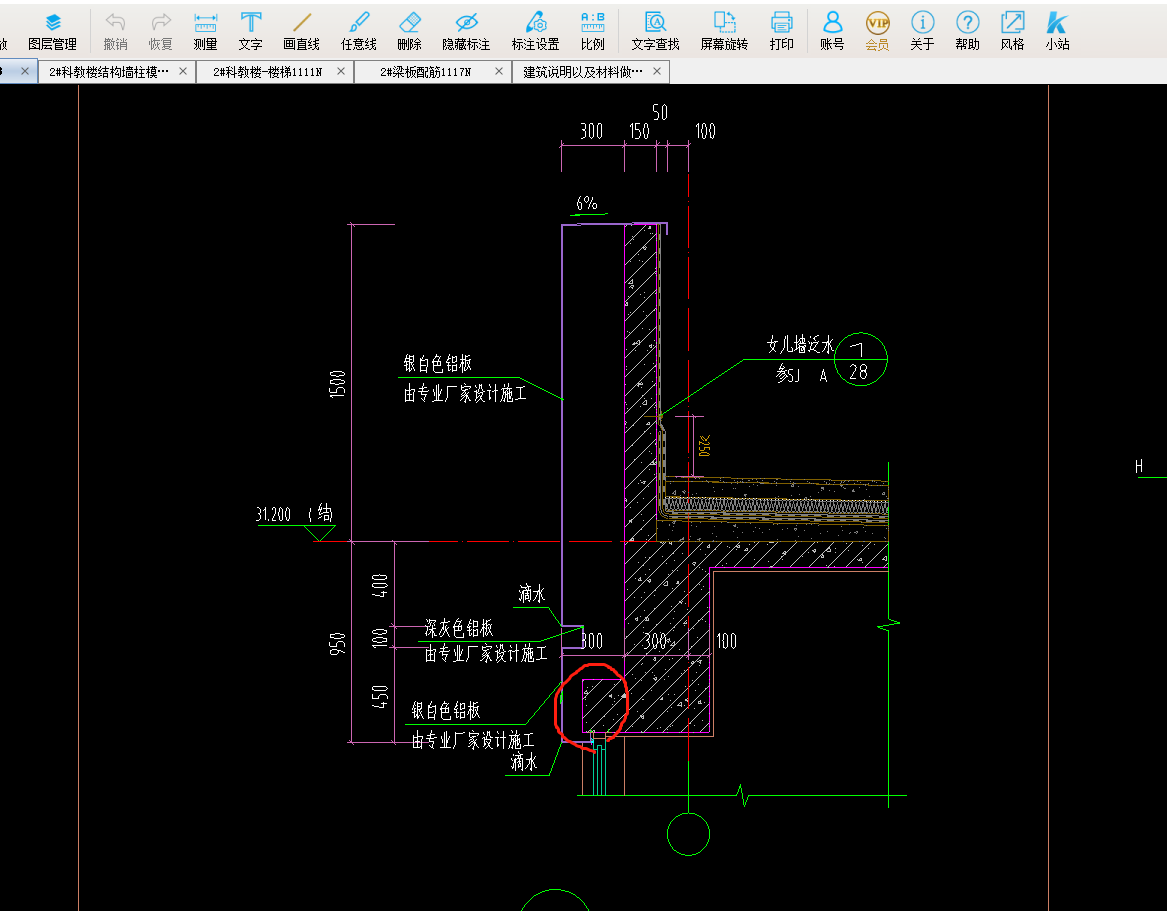Select the 文字 text tool

pos(251,31)
